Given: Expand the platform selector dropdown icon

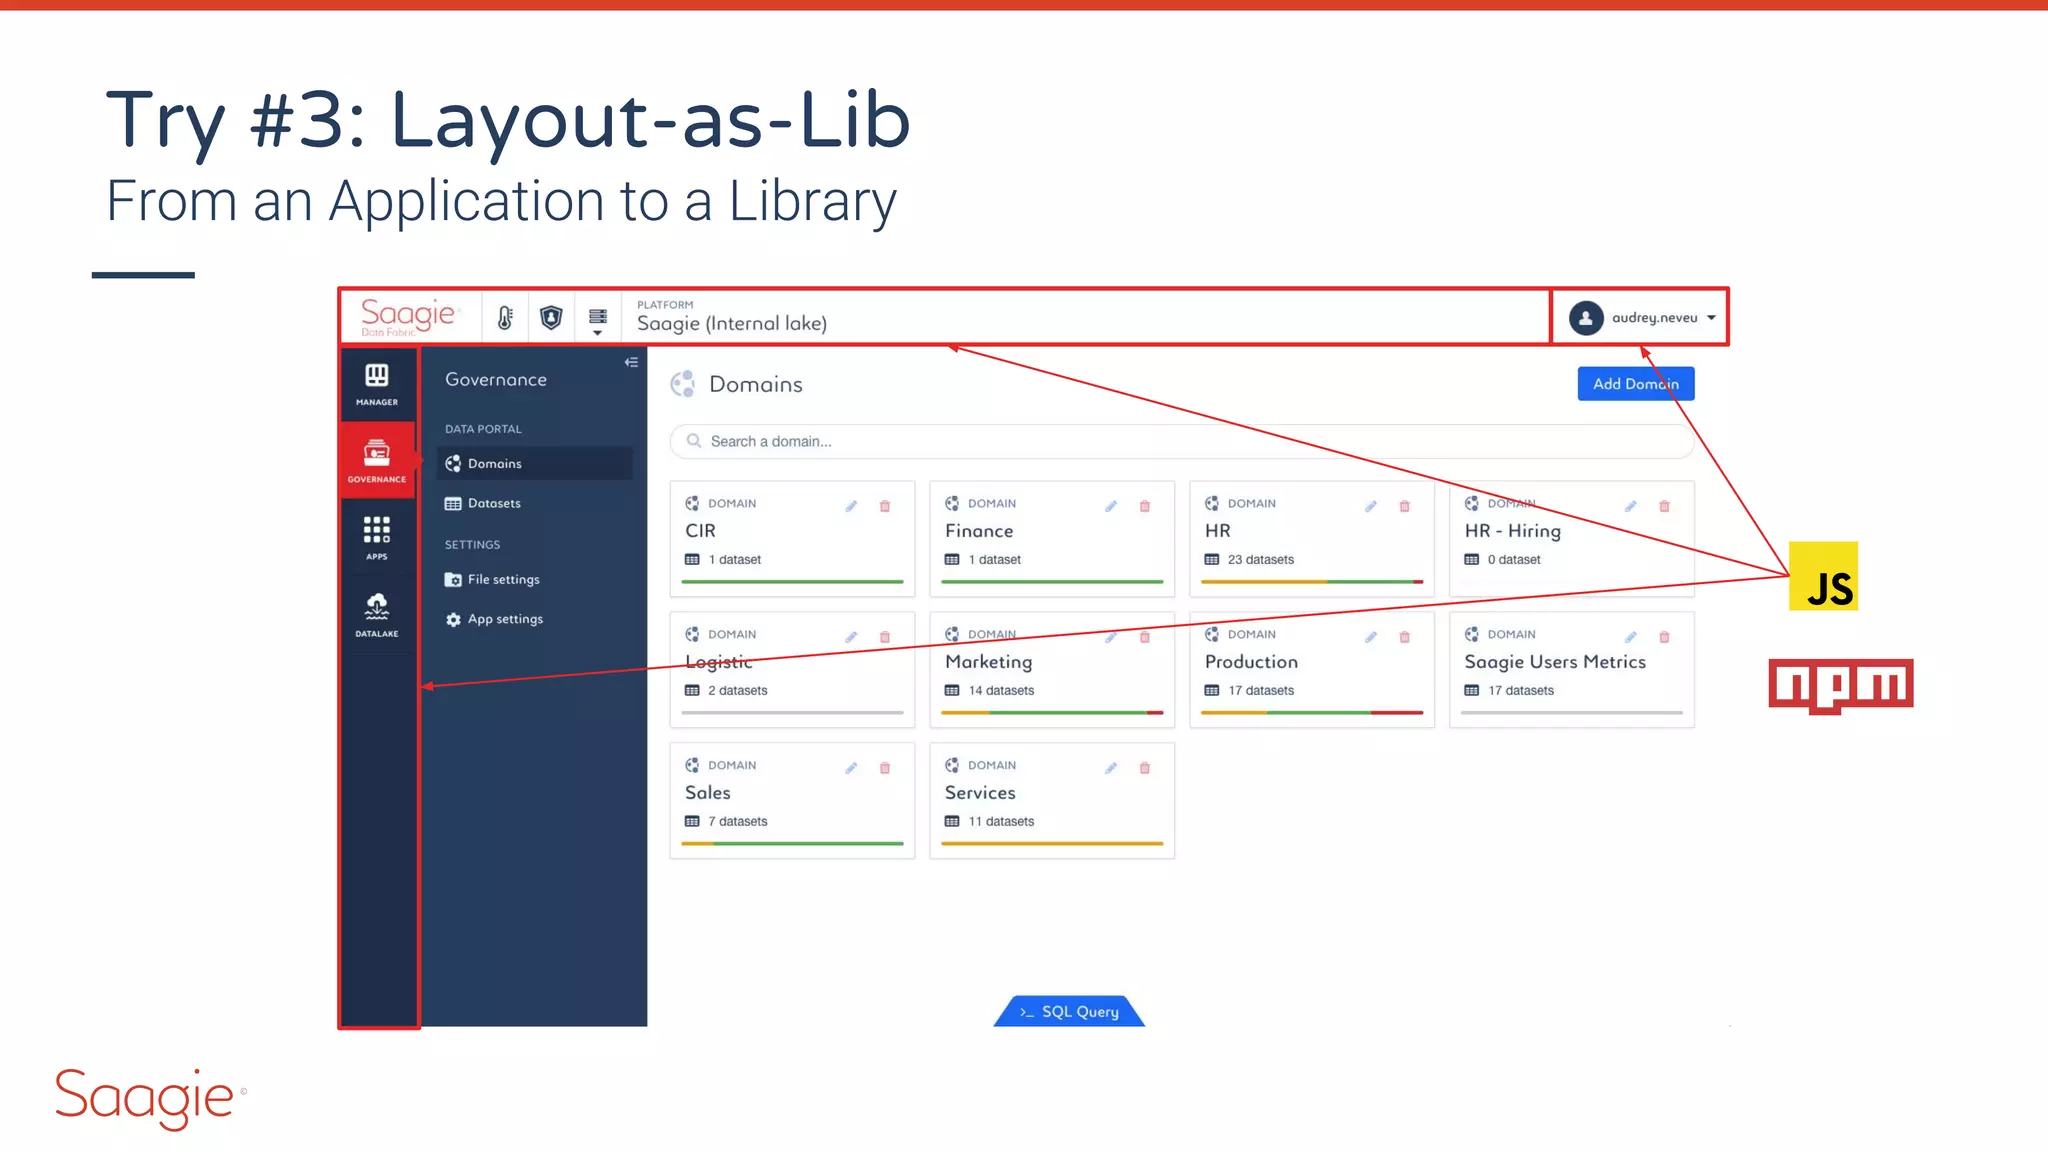Looking at the screenshot, I should 597,320.
